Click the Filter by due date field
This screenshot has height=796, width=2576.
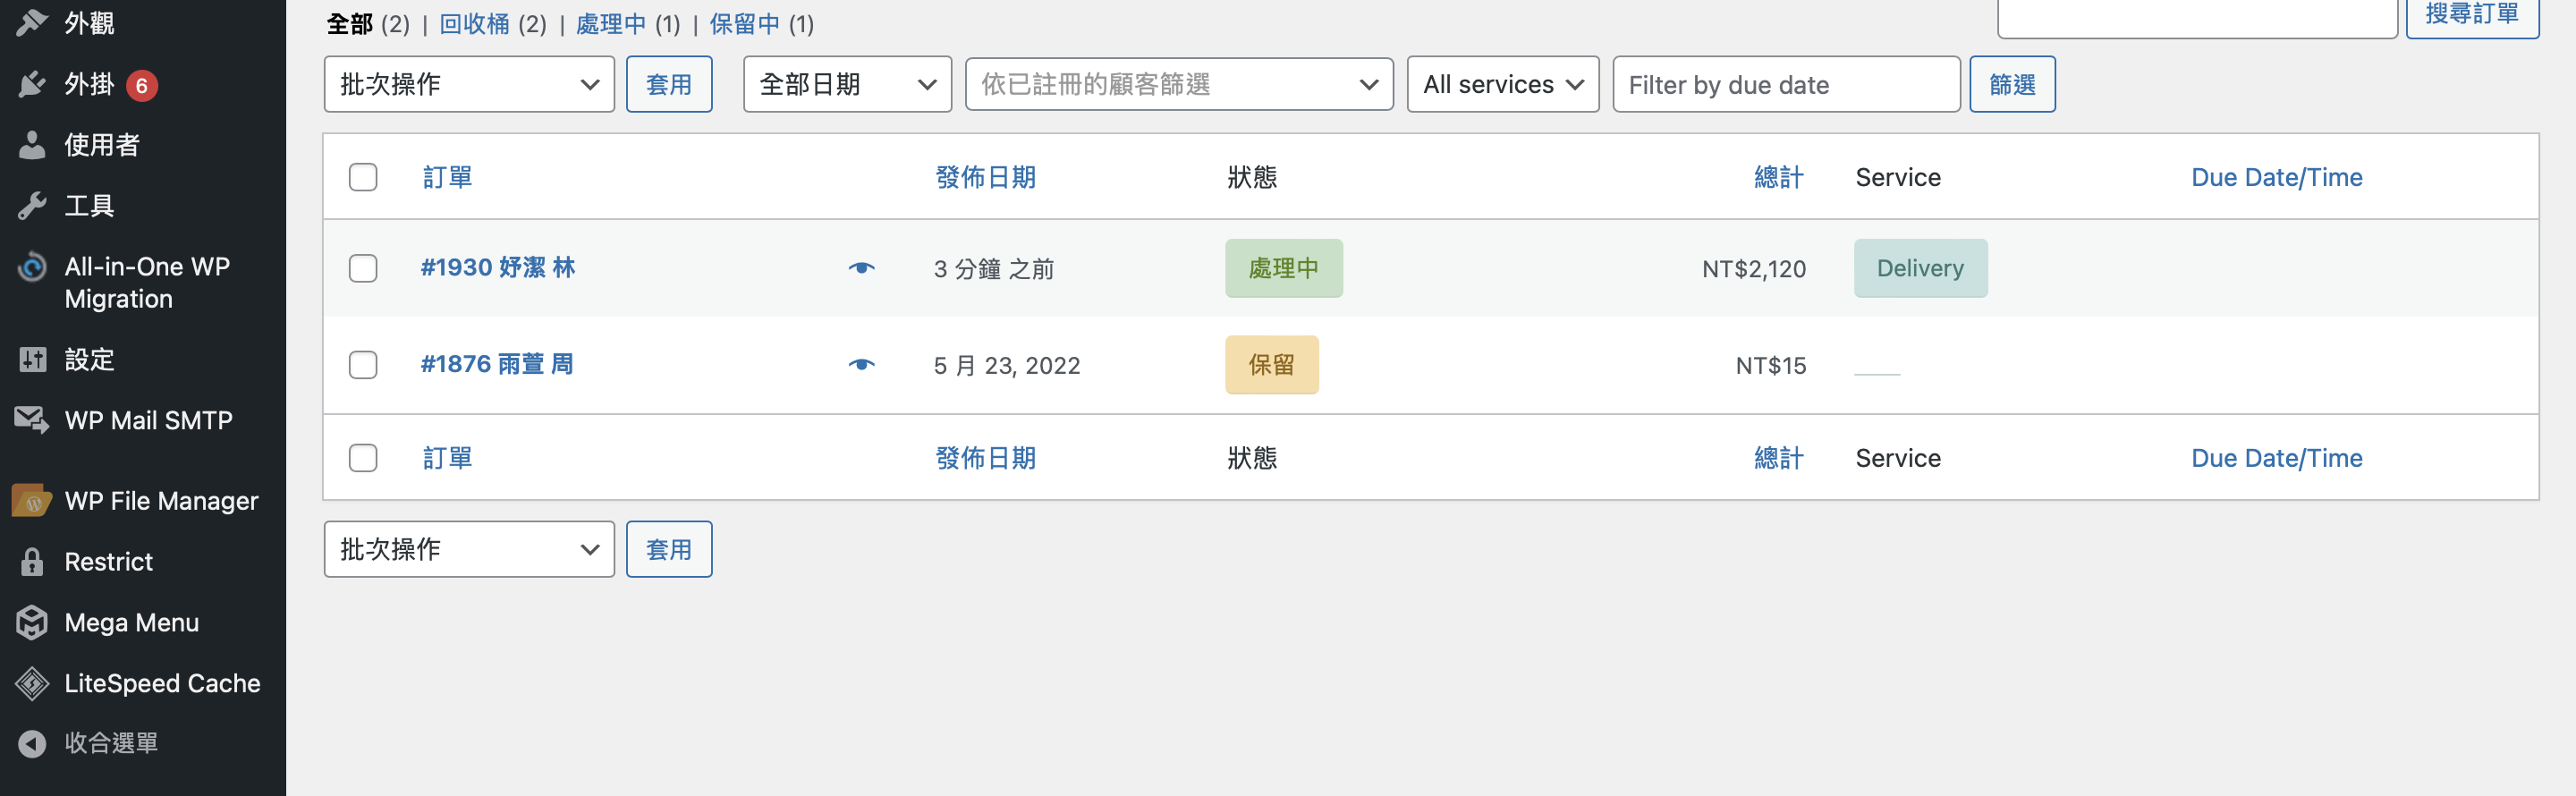[1785, 84]
